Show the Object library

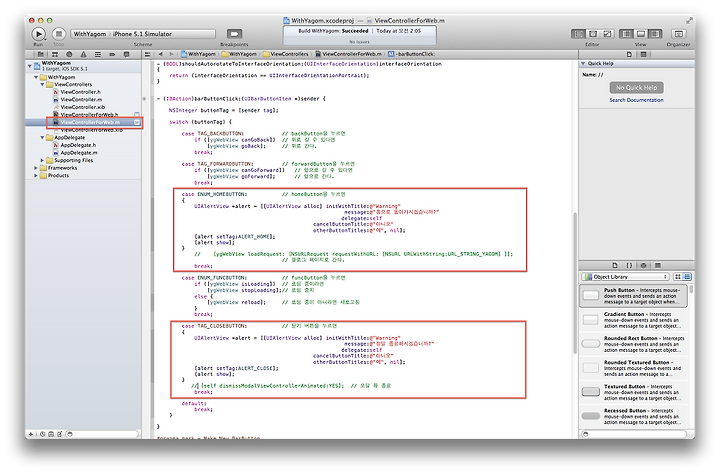pos(643,265)
